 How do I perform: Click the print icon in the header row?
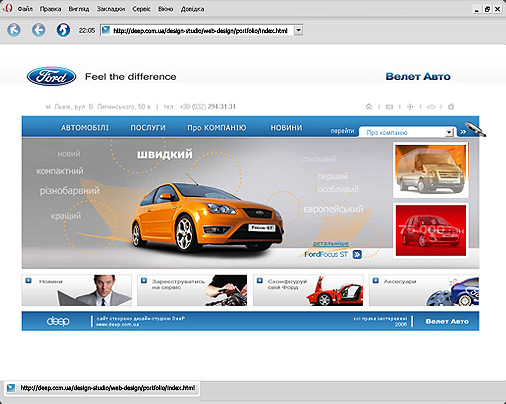pos(451,106)
